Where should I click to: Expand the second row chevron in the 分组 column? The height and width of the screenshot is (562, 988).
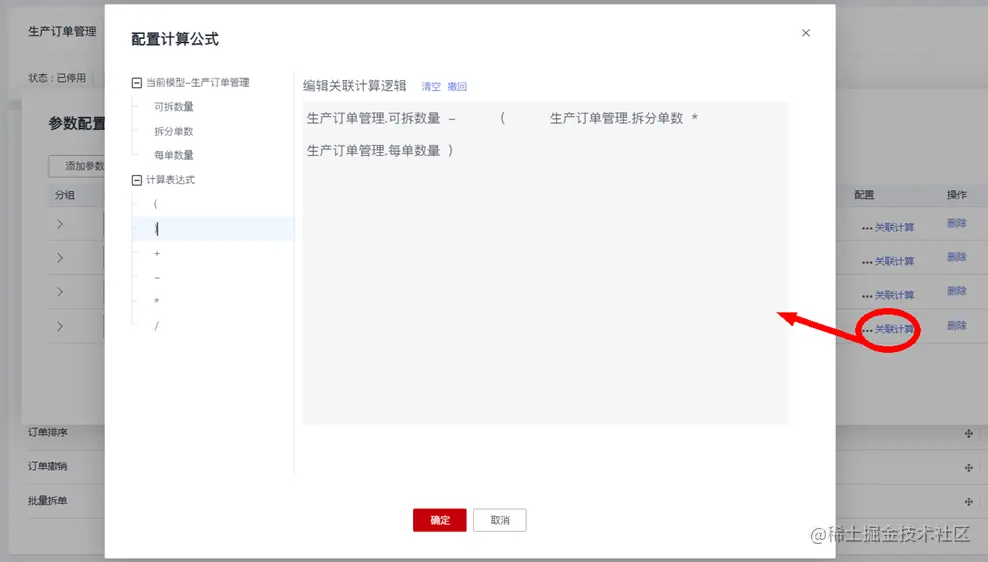pyautogui.click(x=60, y=258)
